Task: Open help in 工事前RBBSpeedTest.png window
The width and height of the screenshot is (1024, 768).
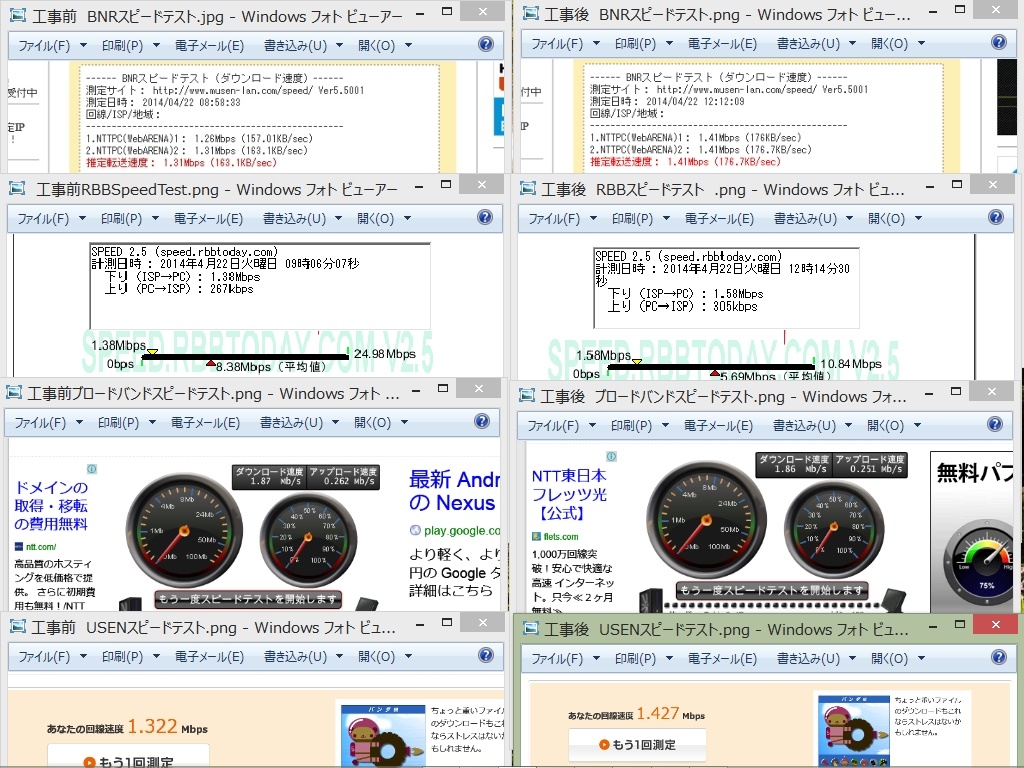Action: 485,217
